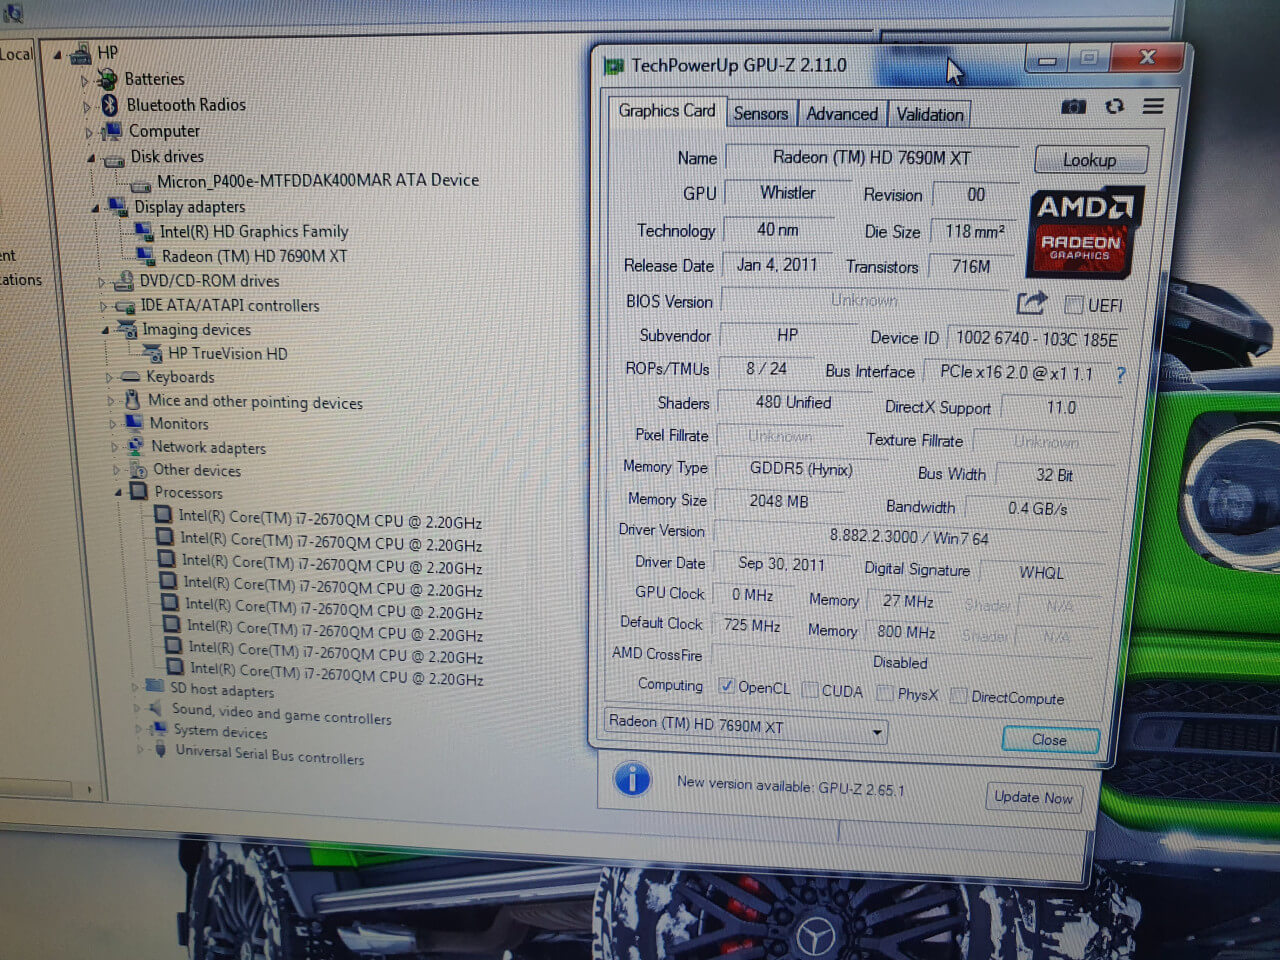Click the Close button in GPU-Z
The width and height of the screenshot is (1280, 960).
[x=1049, y=740]
